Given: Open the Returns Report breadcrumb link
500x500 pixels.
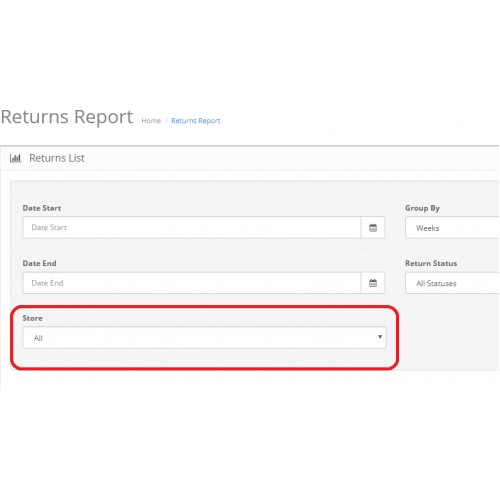Looking at the screenshot, I should click(x=196, y=121).
